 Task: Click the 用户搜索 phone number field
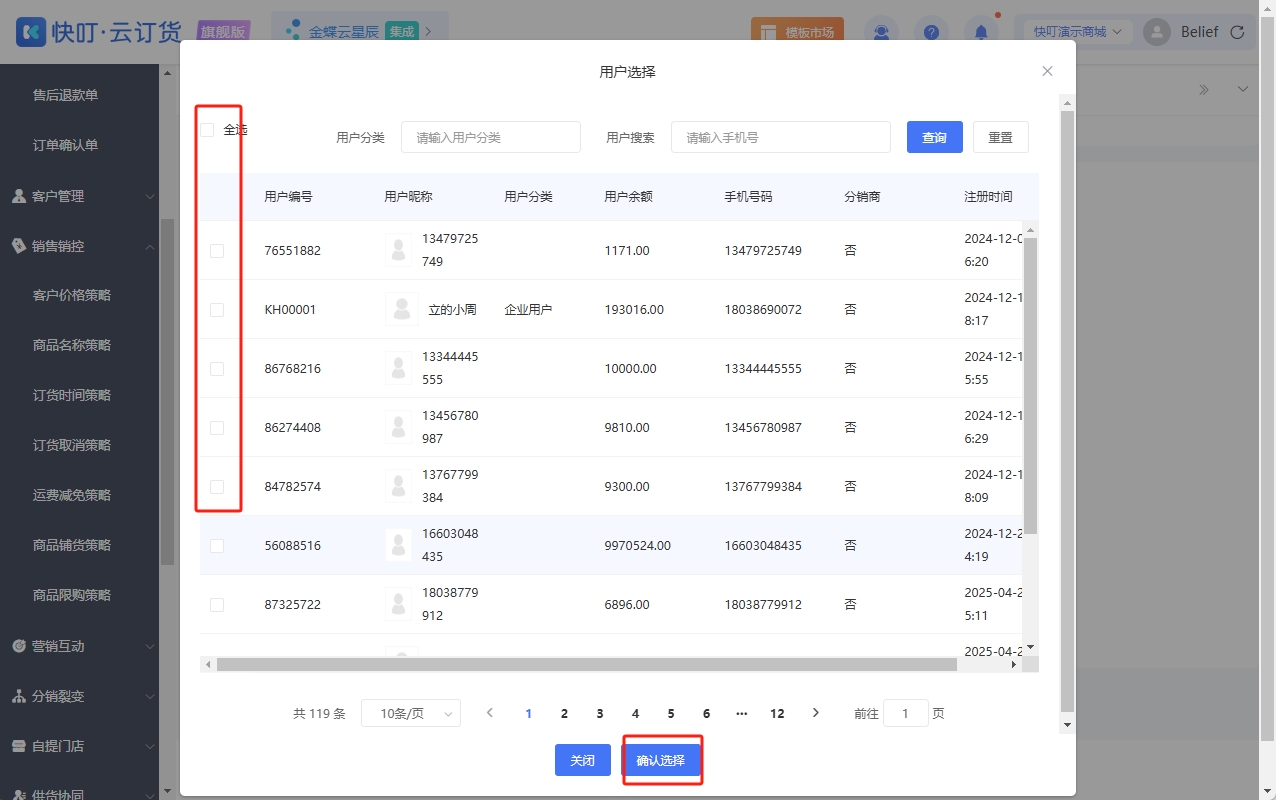tap(781, 137)
